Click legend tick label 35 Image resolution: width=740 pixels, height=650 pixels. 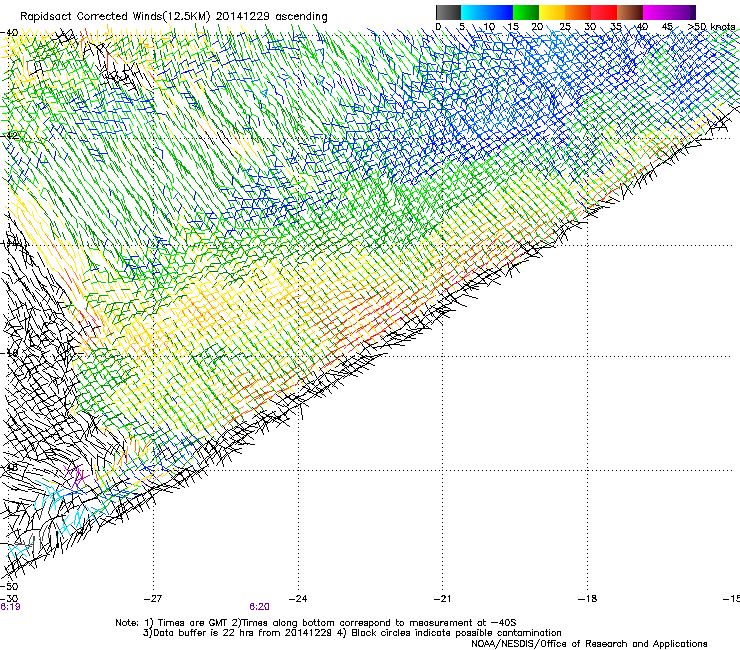coord(616,27)
